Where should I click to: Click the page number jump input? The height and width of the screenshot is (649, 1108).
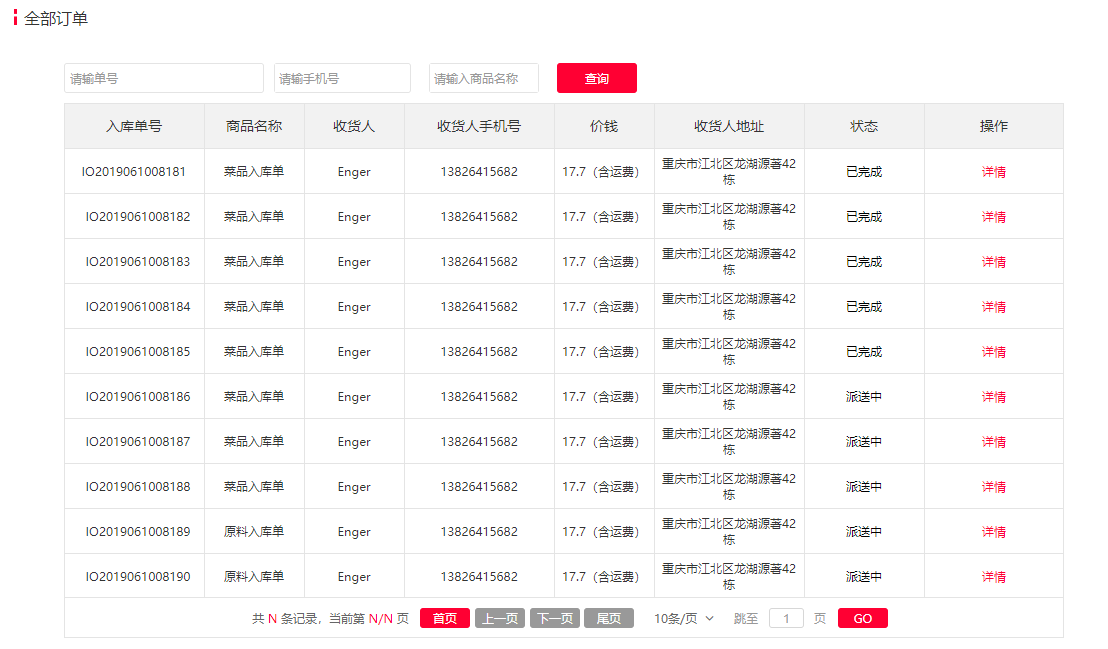786,618
